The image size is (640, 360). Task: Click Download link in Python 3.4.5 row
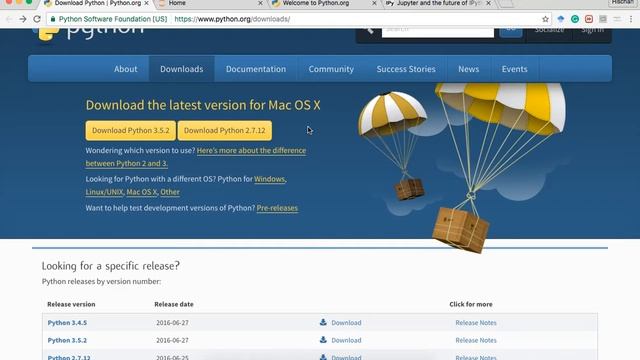346,322
